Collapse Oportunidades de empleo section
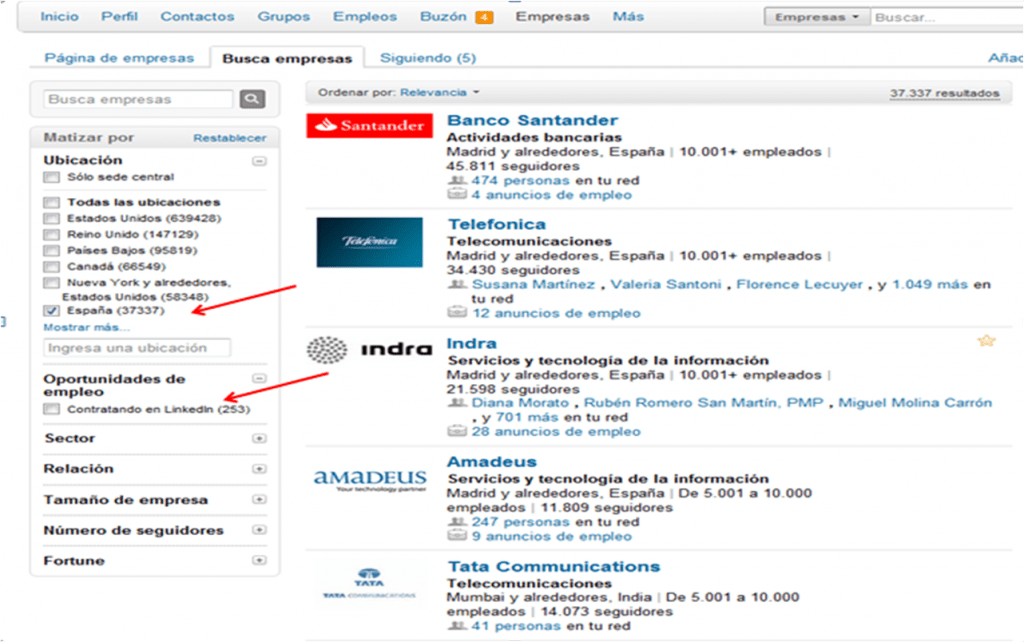Image resolution: width=1024 pixels, height=642 pixels. click(259, 379)
